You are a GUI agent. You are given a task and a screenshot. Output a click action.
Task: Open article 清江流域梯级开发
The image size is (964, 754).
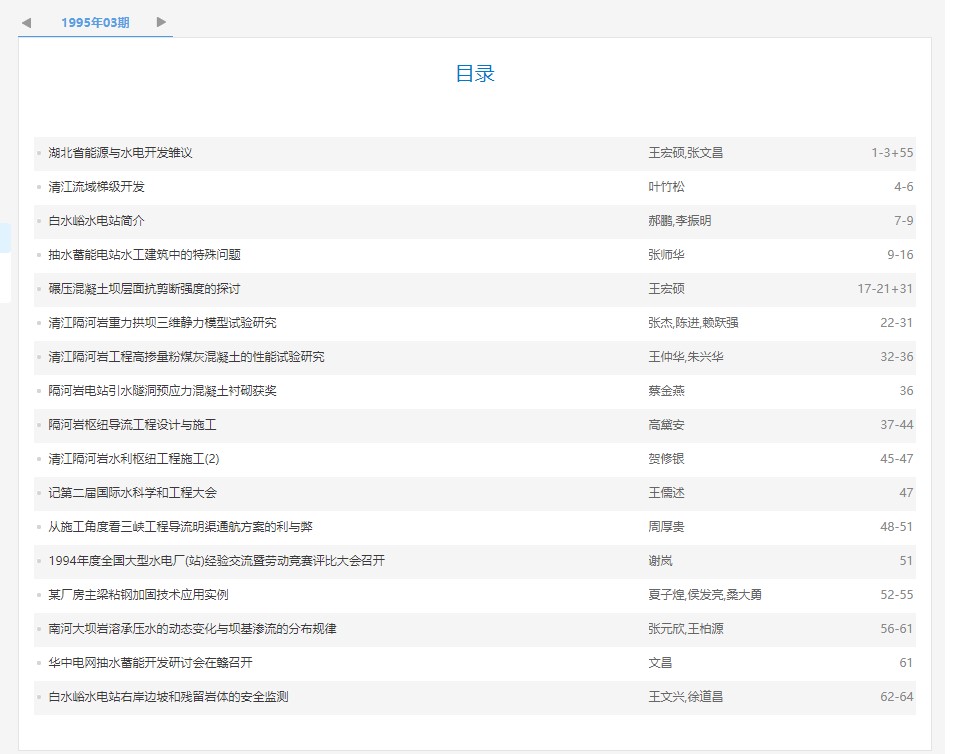point(97,187)
